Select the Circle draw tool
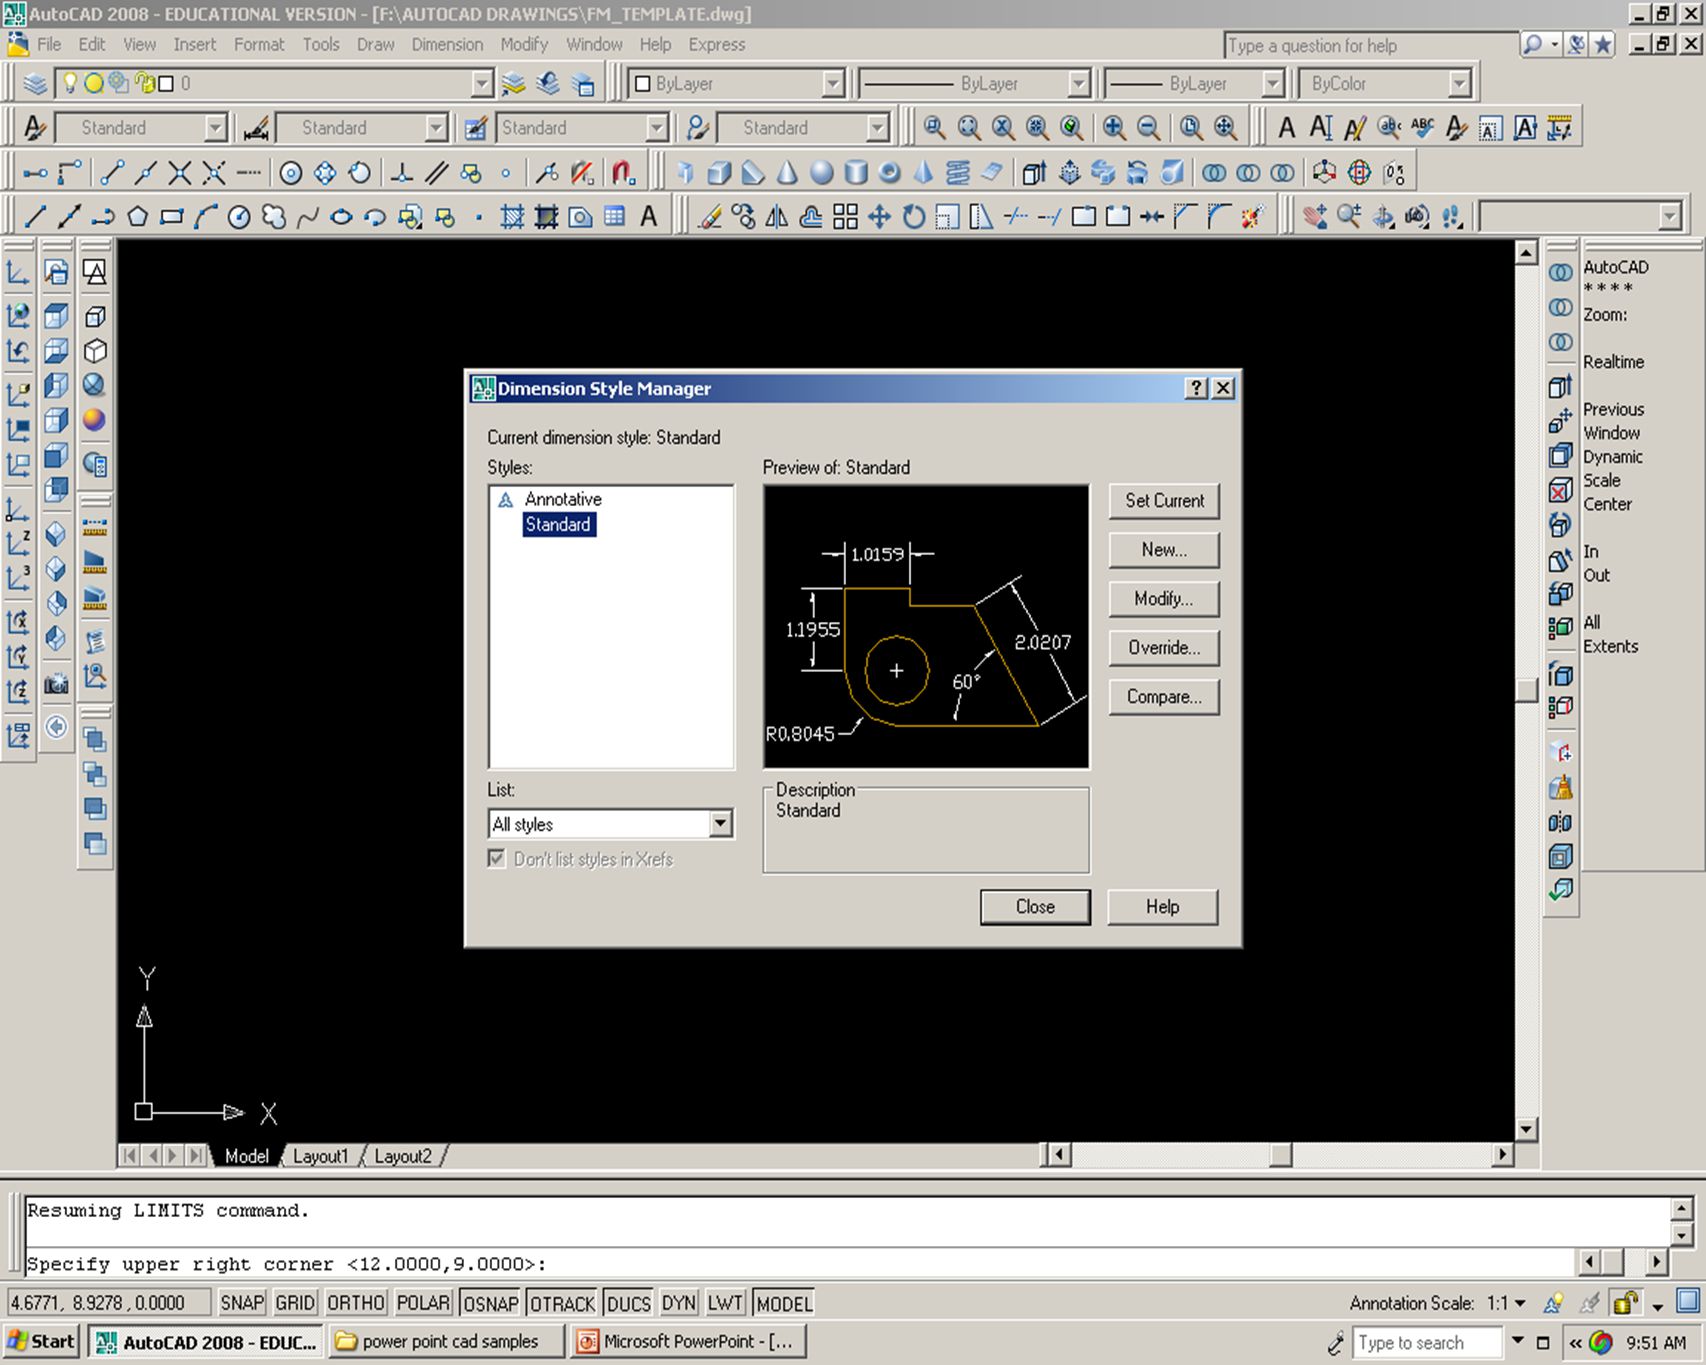Viewport: 1706px width, 1365px height. click(x=239, y=216)
